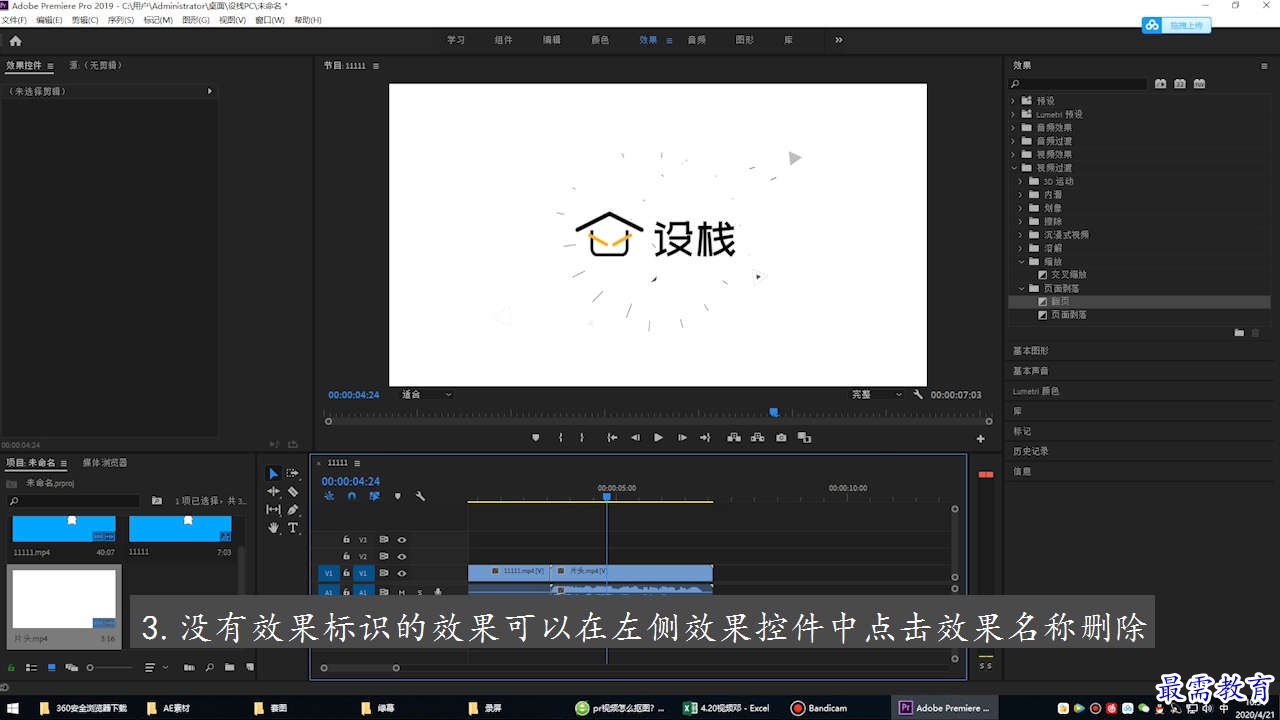Toggle V3 track output eye

click(401, 539)
